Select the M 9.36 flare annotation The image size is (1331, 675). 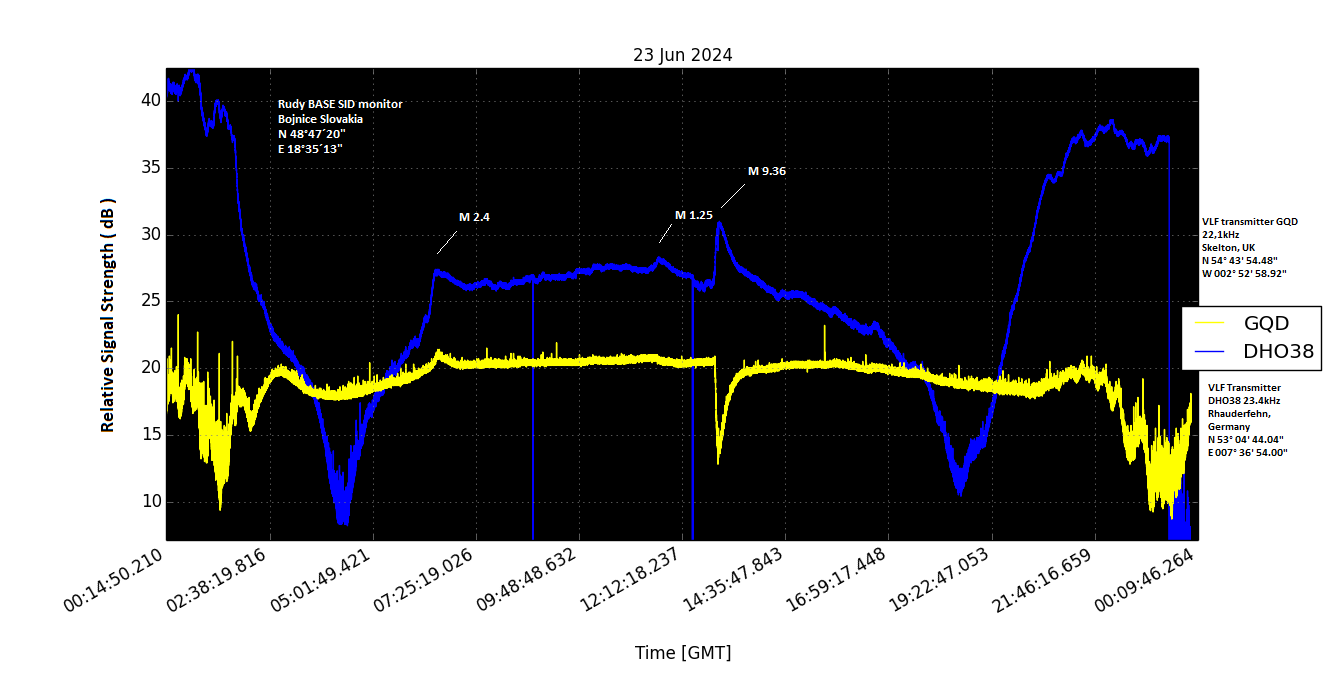(x=767, y=171)
